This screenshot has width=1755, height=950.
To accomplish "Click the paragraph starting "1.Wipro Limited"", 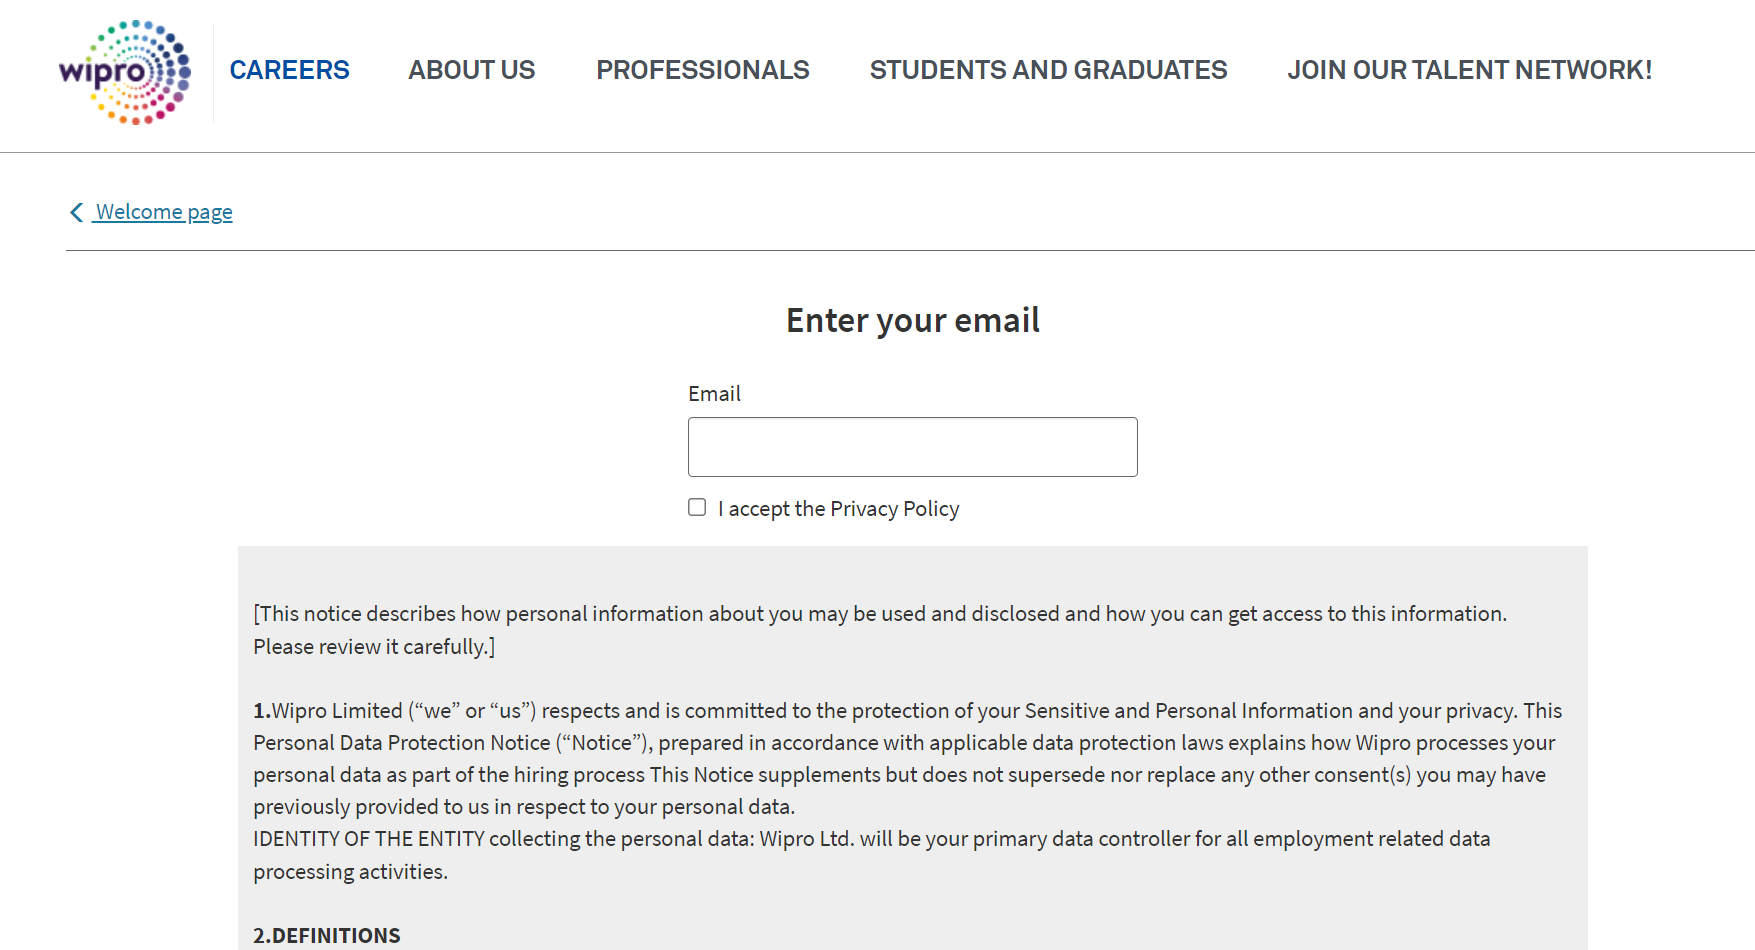I will pyautogui.click(x=907, y=711).
